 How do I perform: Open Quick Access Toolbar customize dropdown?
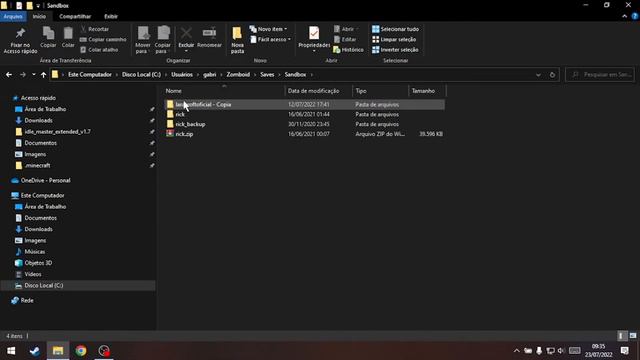pyautogui.click(x=38, y=6)
